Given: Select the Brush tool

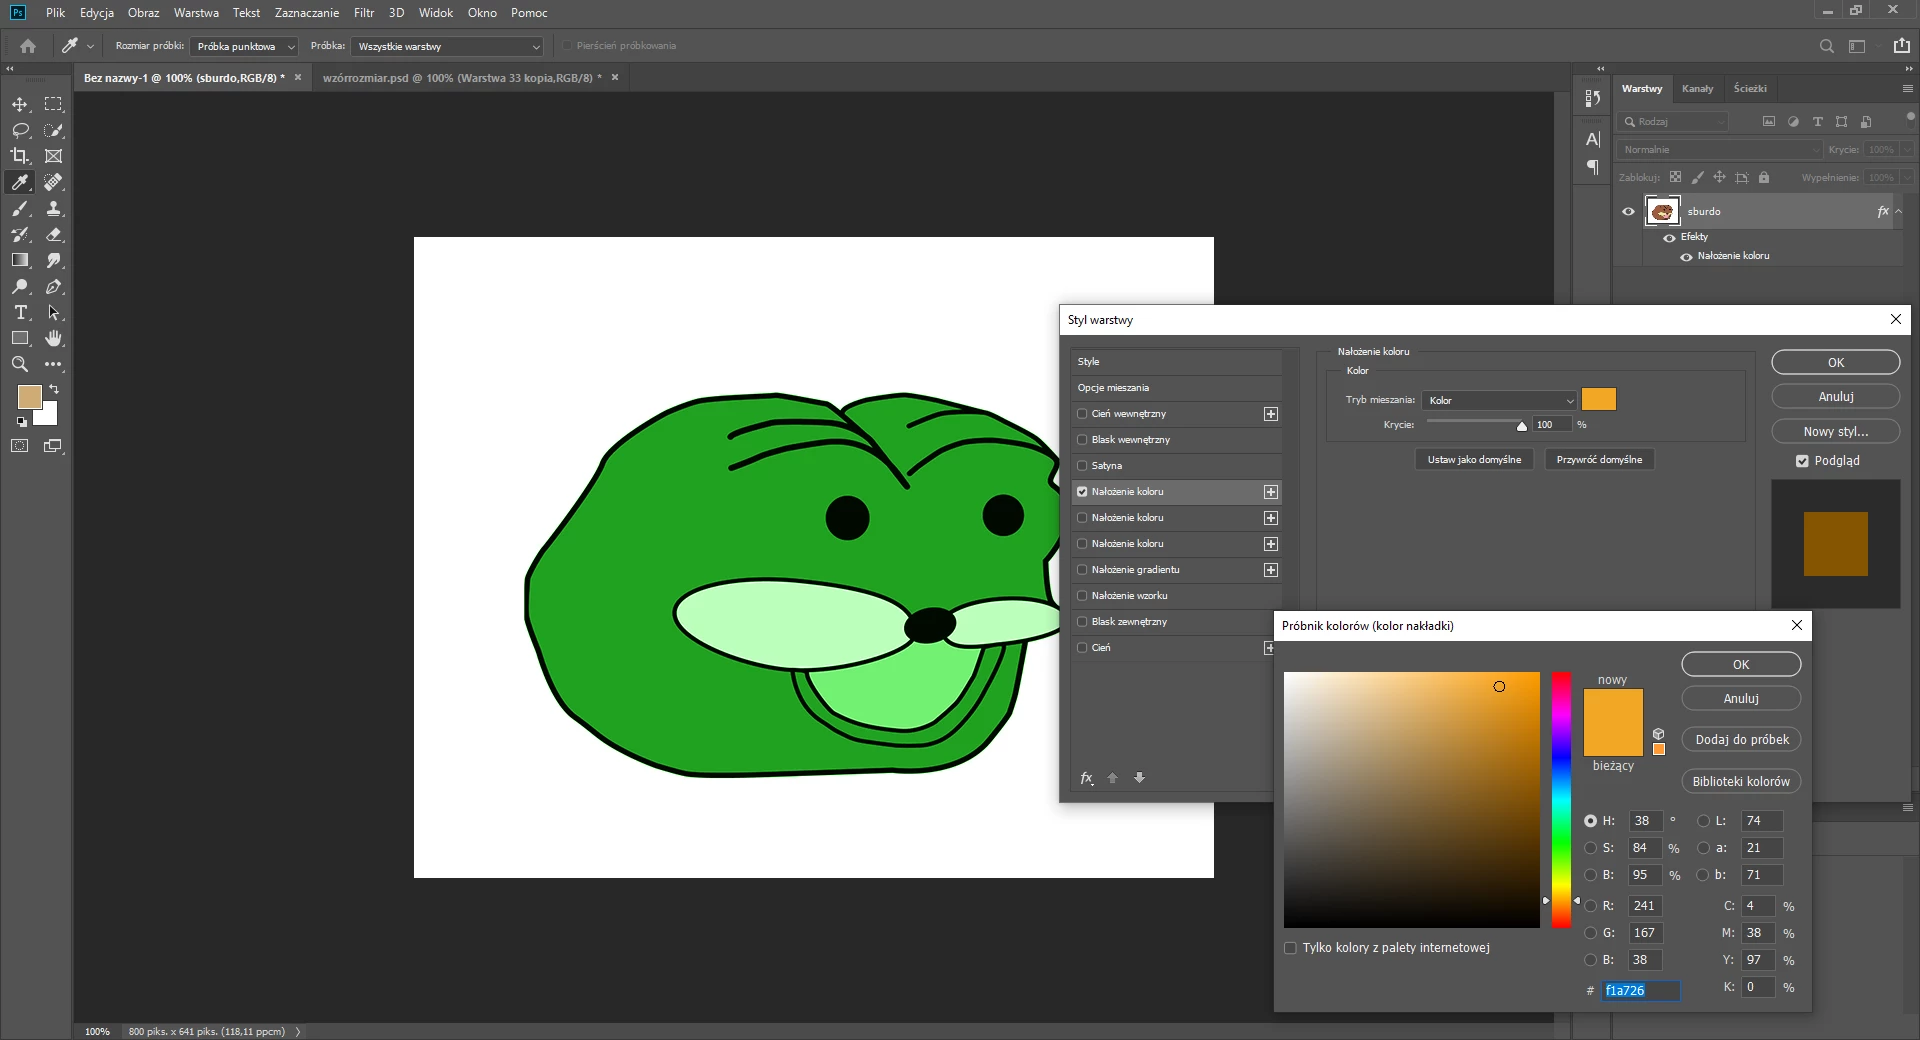Looking at the screenshot, I should (x=20, y=208).
